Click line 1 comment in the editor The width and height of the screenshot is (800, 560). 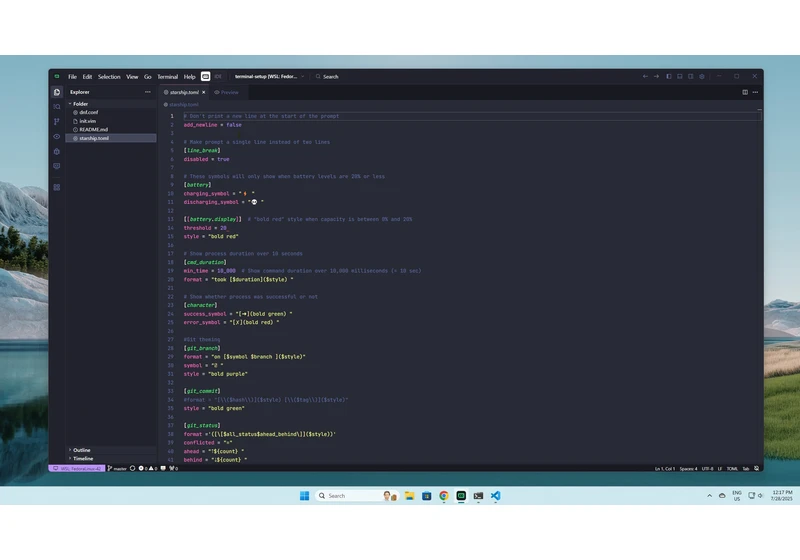(x=261, y=116)
